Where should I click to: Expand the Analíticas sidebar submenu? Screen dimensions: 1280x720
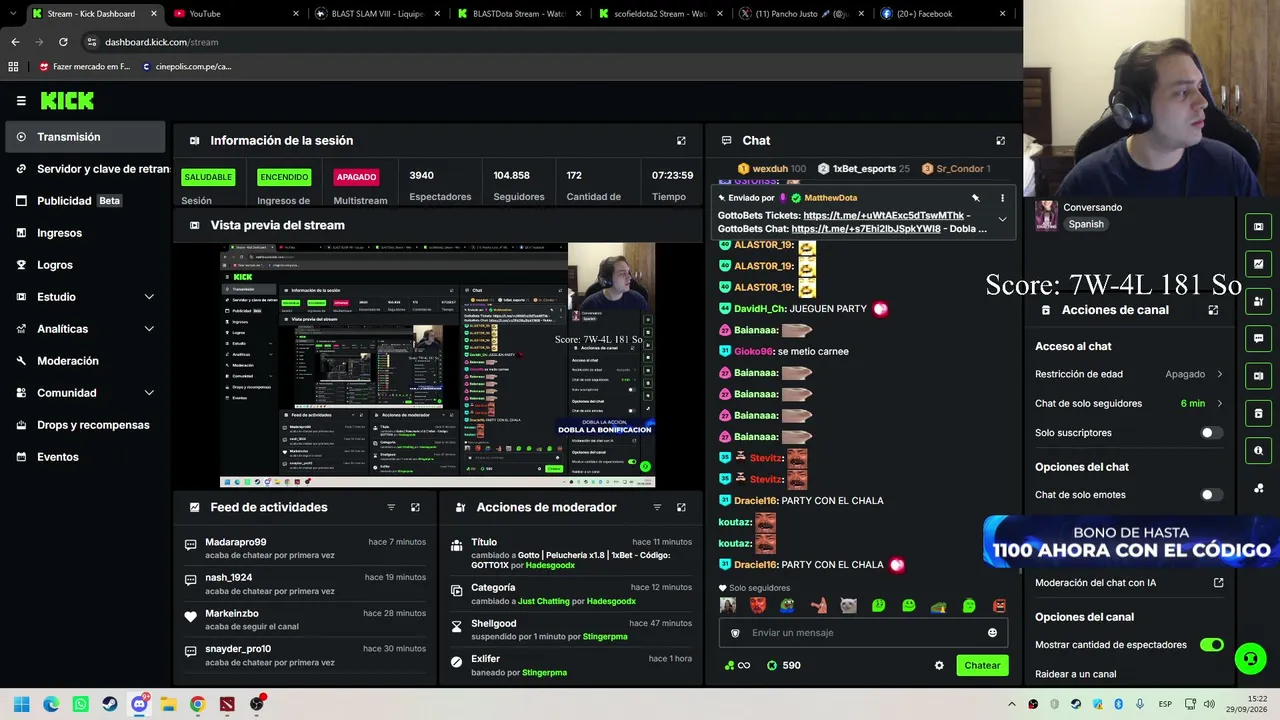[85, 329]
